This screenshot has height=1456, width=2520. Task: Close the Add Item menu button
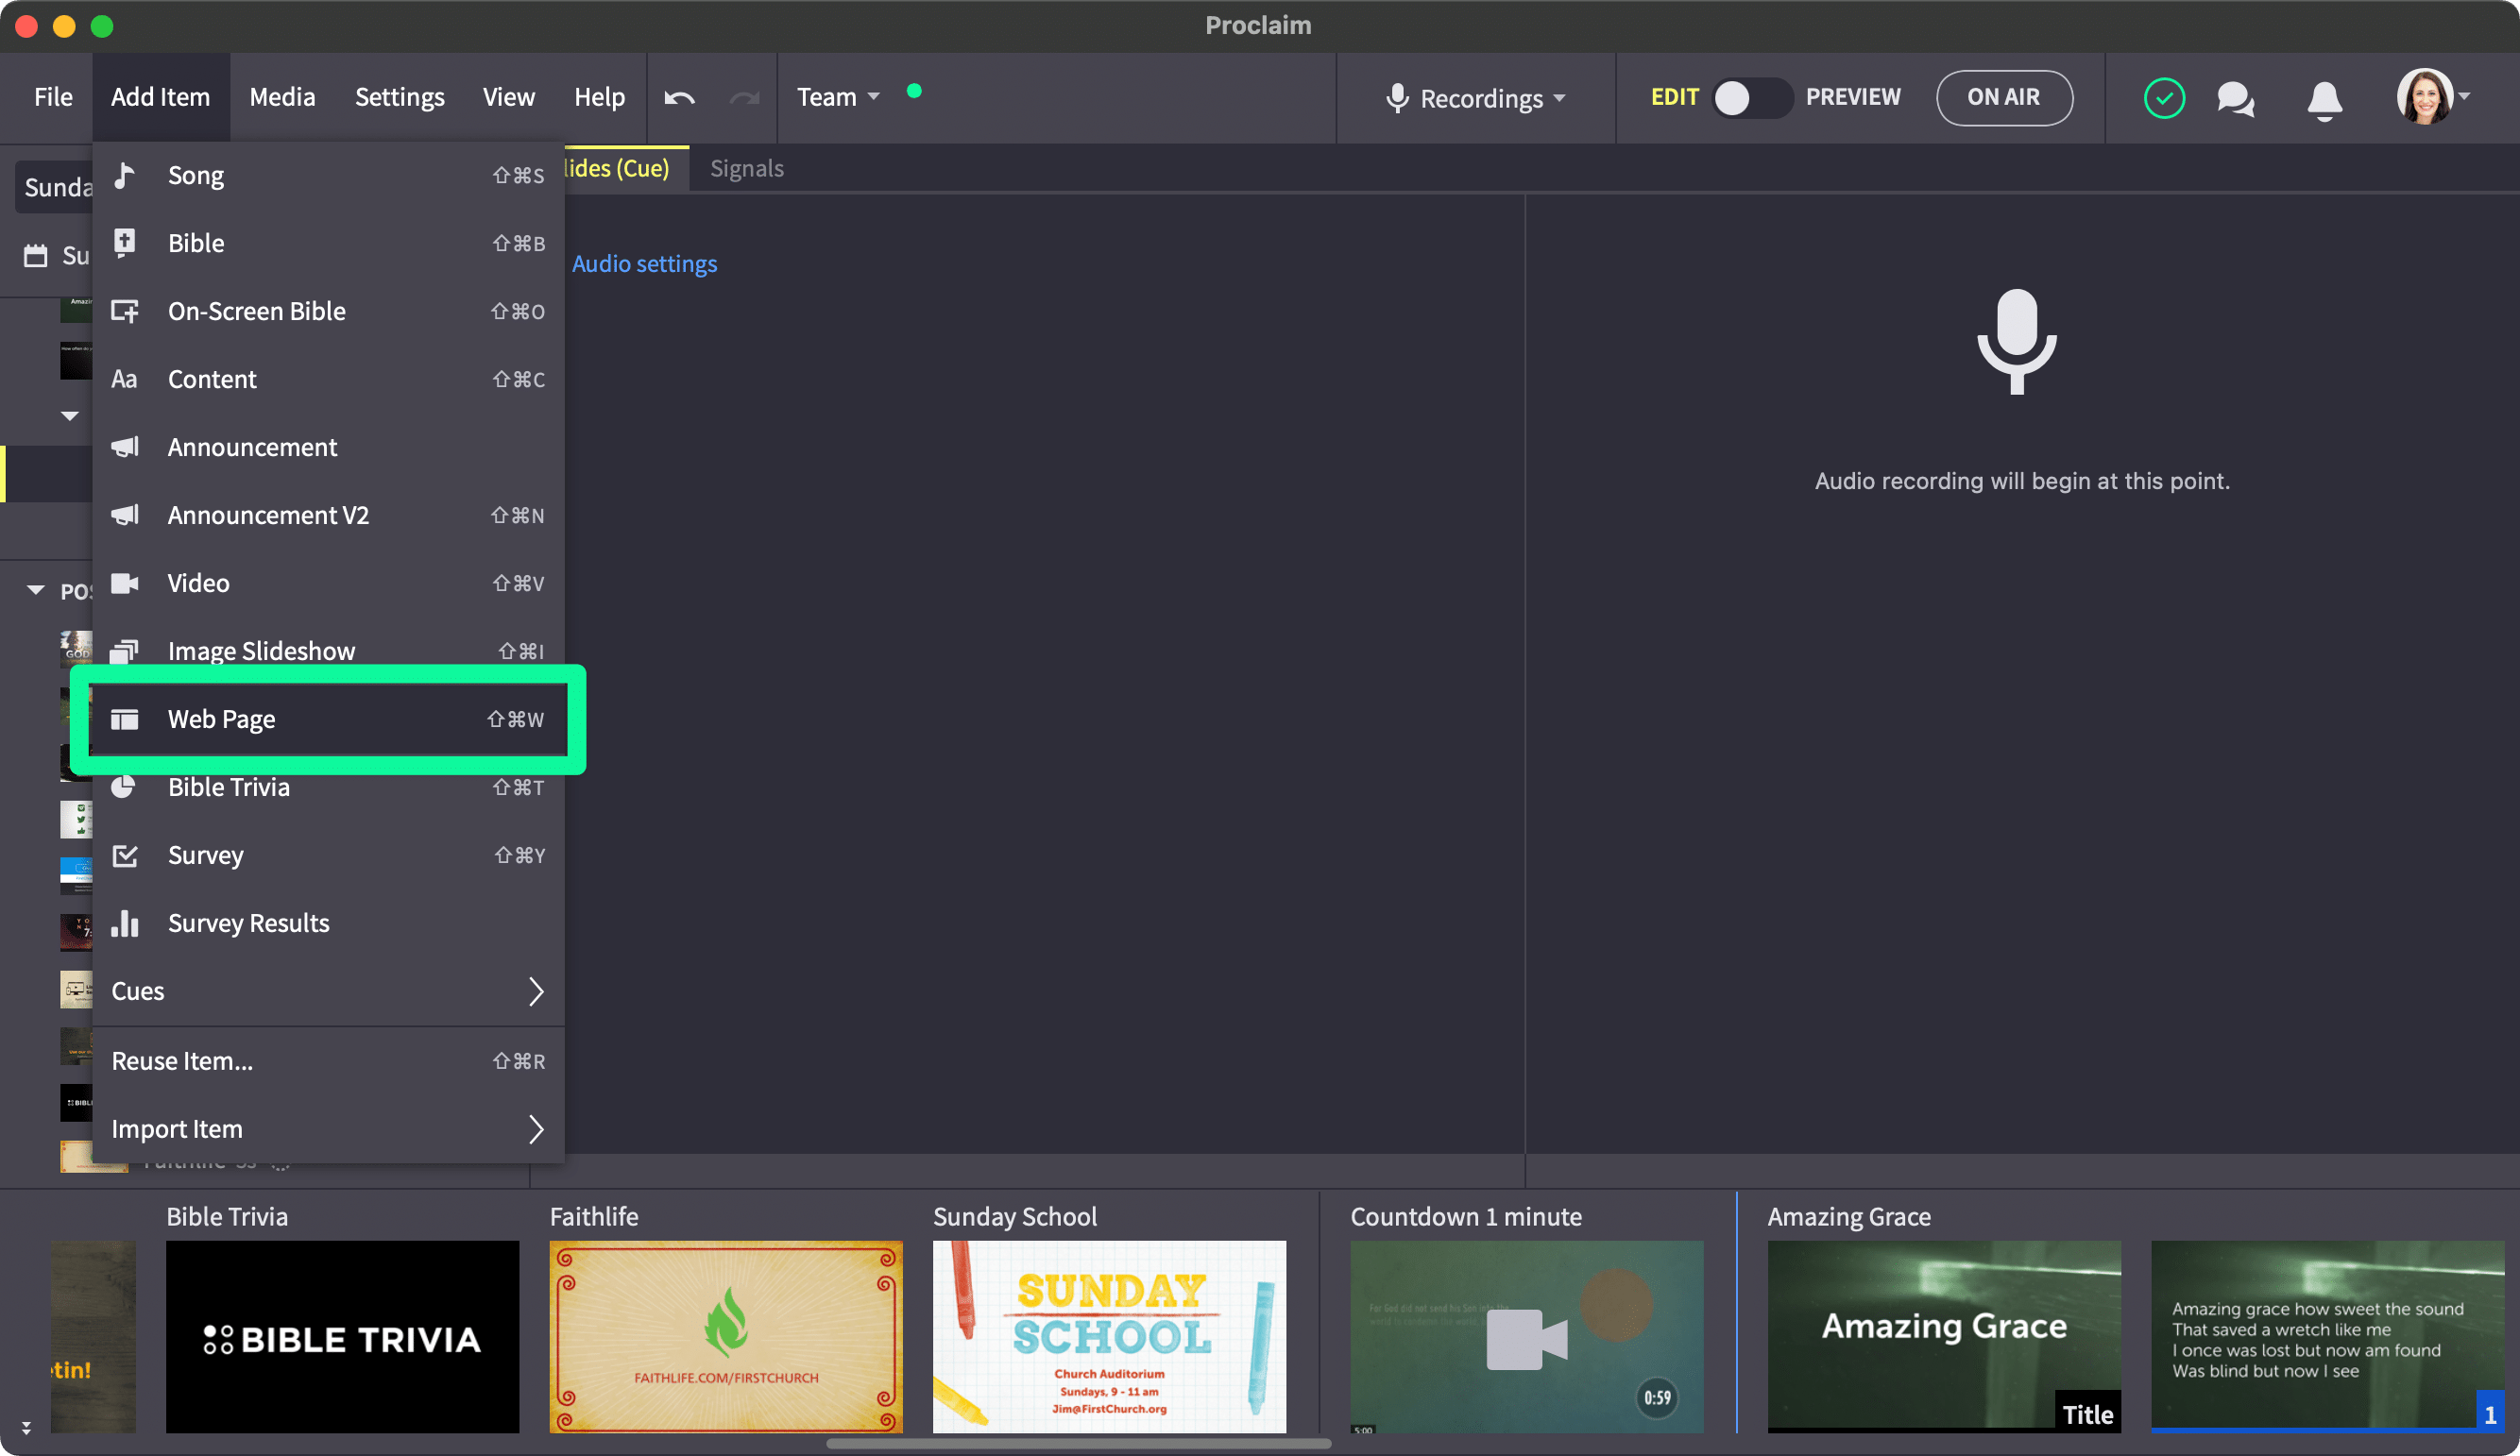tap(160, 96)
